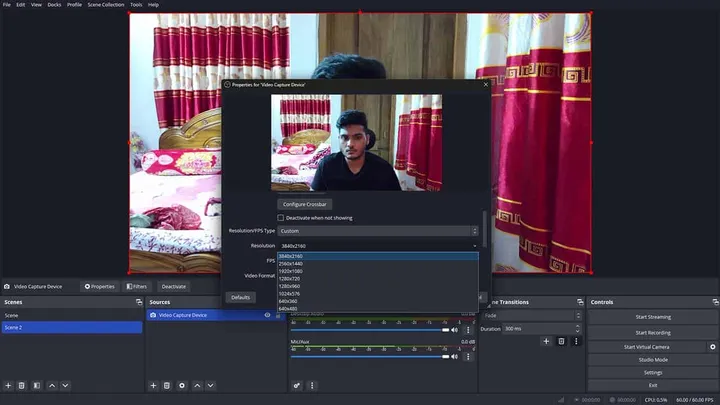Open the Scene Collection menu
Screen dimensions: 720x405
[x=106, y=5]
